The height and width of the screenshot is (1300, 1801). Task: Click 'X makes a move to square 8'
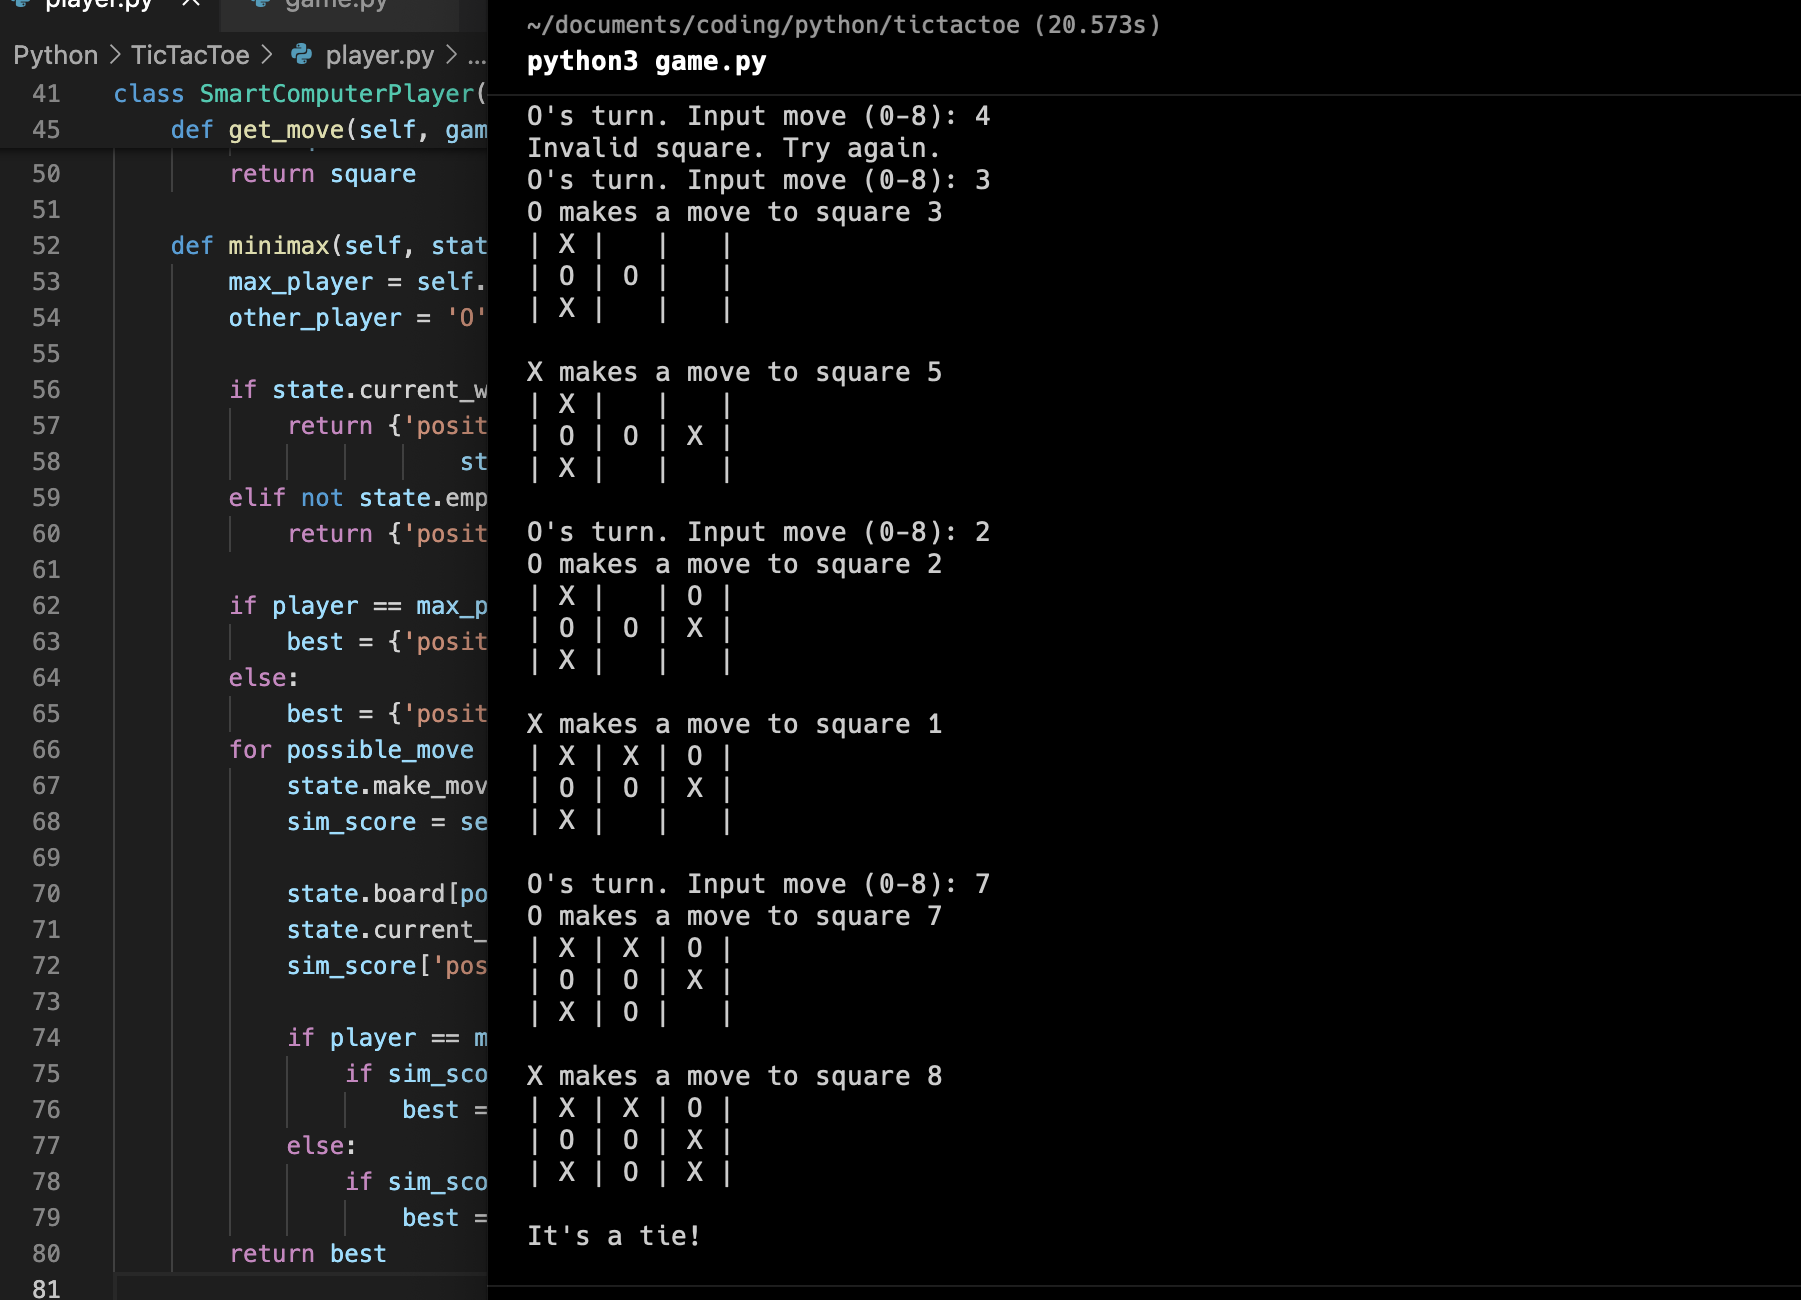pyautogui.click(x=734, y=1076)
